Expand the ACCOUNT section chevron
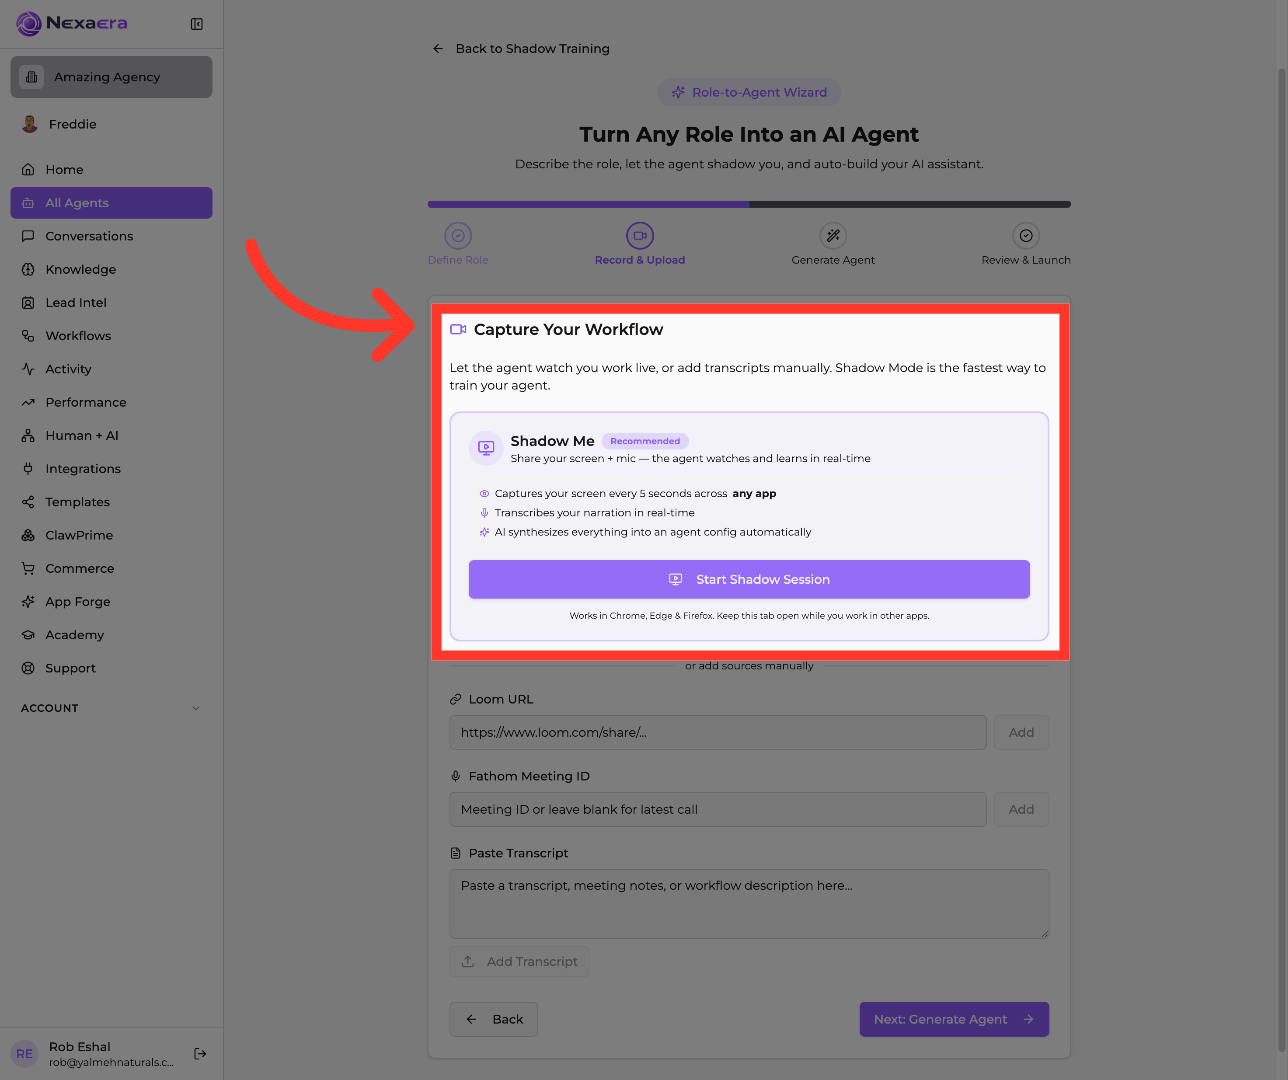The height and width of the screenshot is (1080, 1288). click(196, 708)
